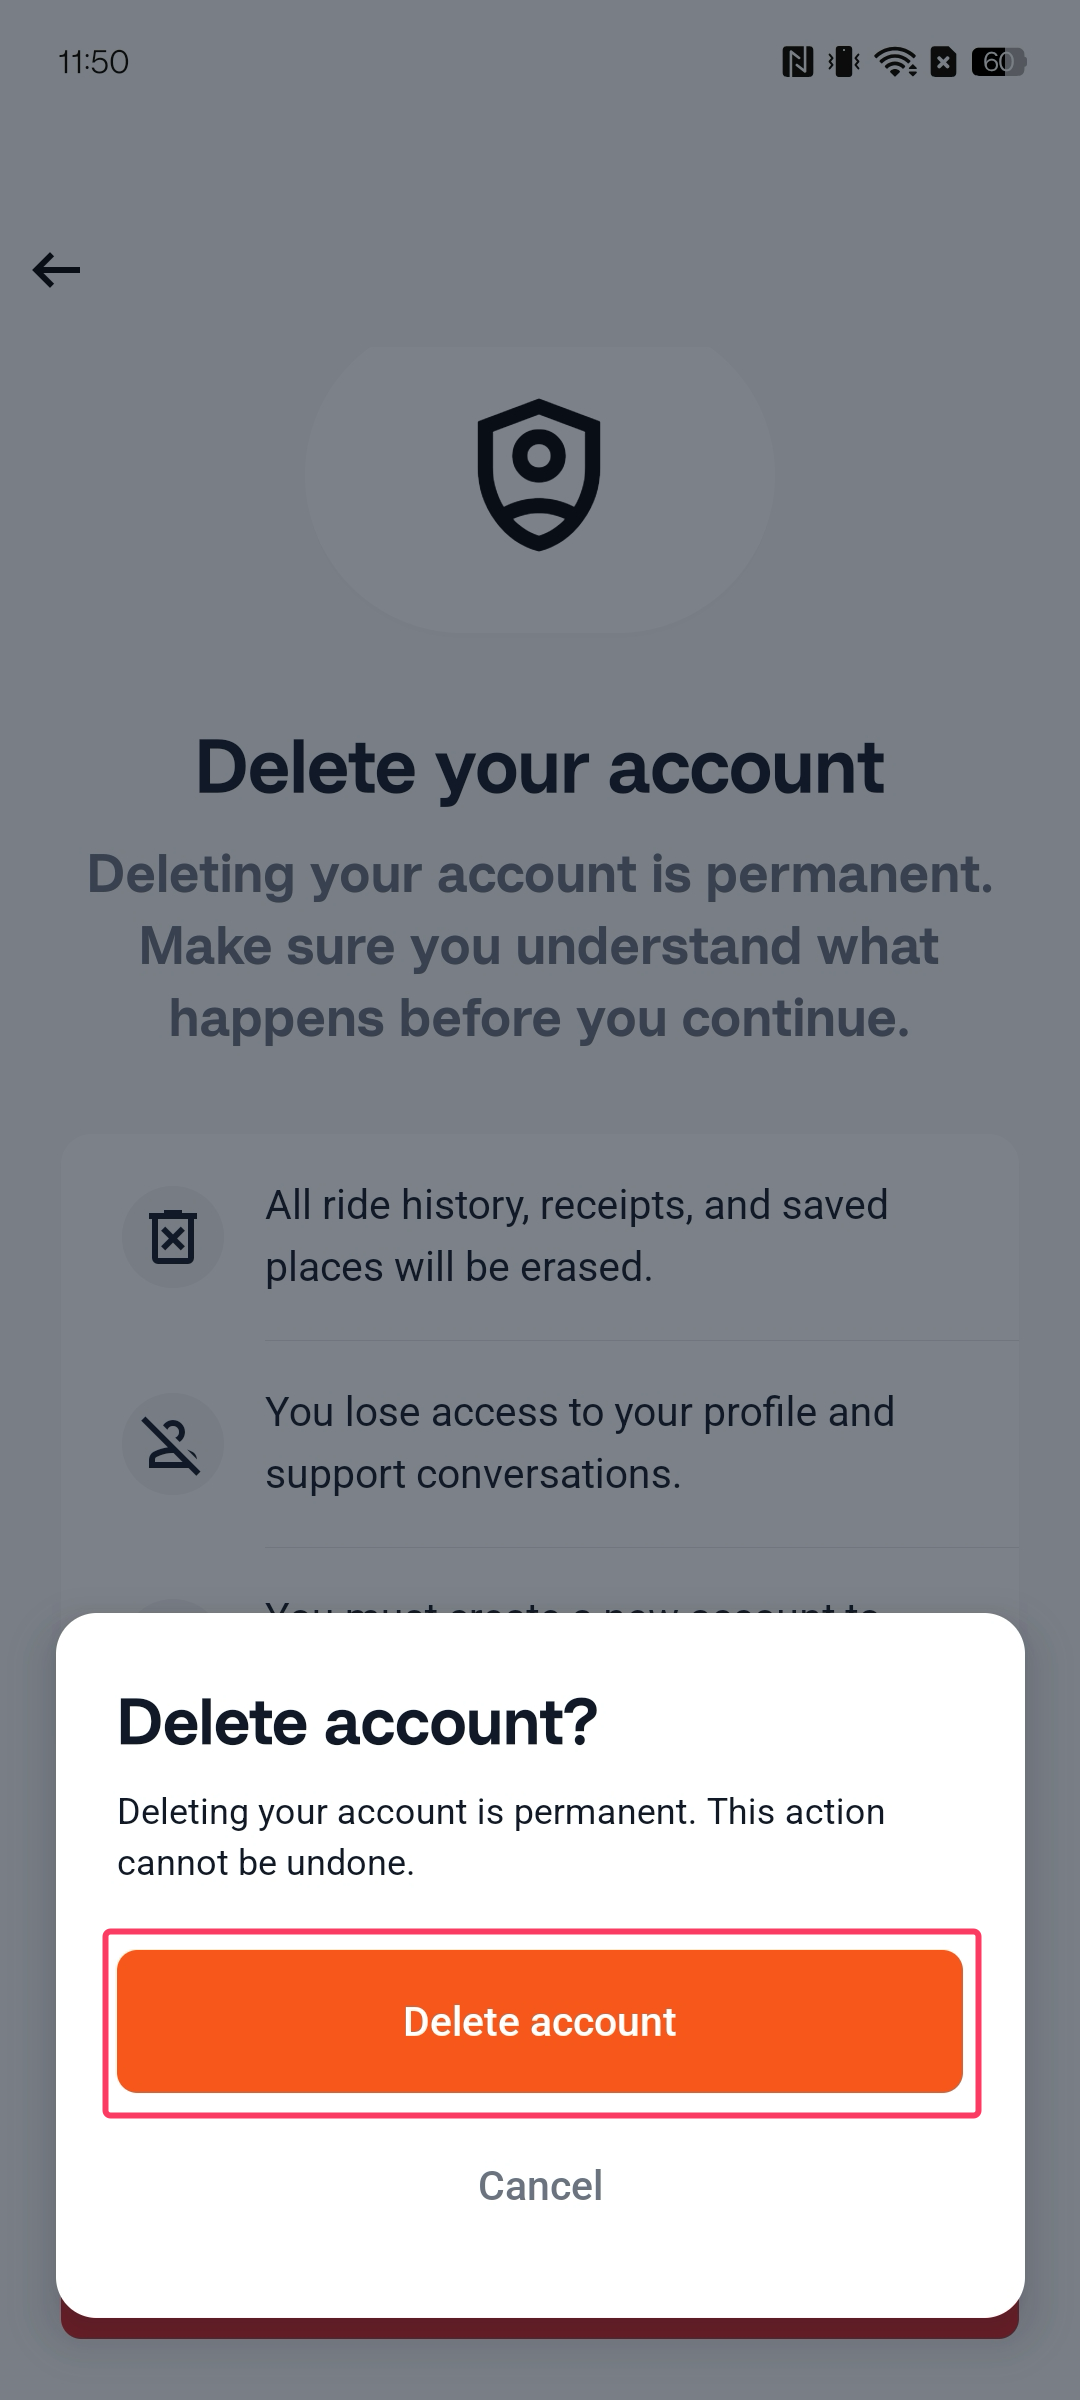Tap the back arrow to return
Image resolution: width=1080 pixels, height=2400 pixels.
tap(56, 268)
